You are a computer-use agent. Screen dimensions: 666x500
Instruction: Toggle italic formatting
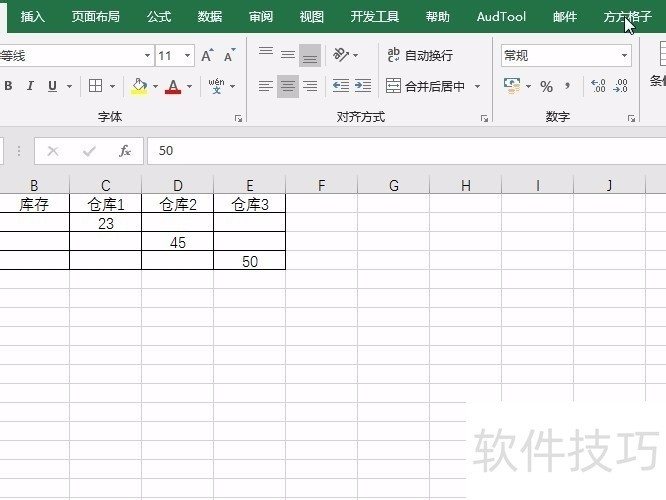(30, 86)
